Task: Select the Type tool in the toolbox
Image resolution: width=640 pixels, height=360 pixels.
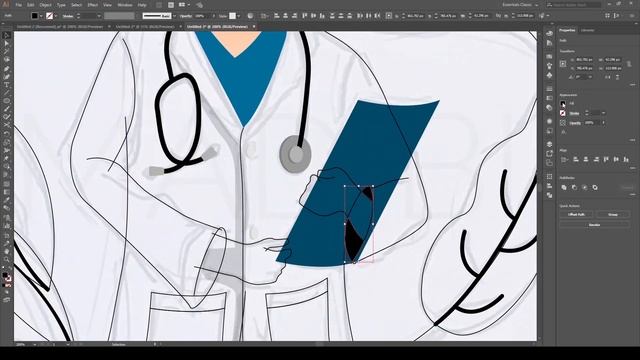Action: [x=7, y=85]
